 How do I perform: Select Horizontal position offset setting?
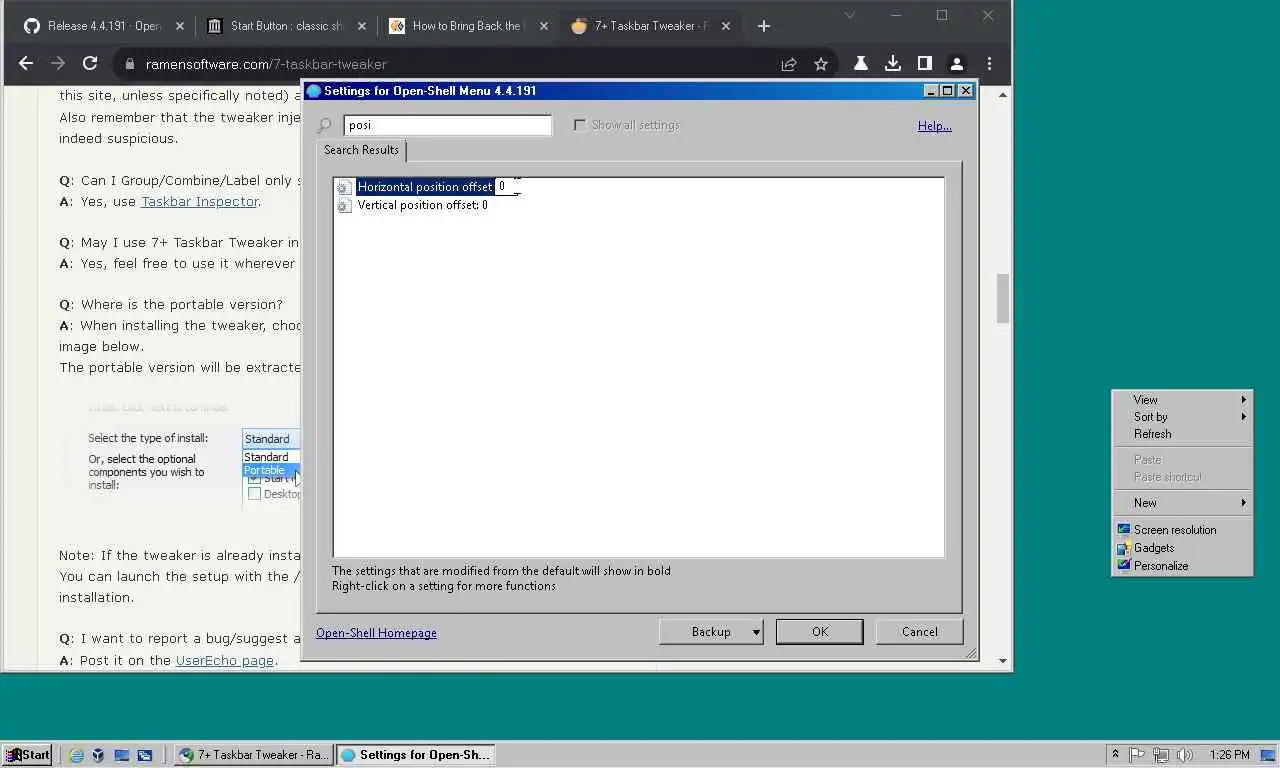pos(424,187)
